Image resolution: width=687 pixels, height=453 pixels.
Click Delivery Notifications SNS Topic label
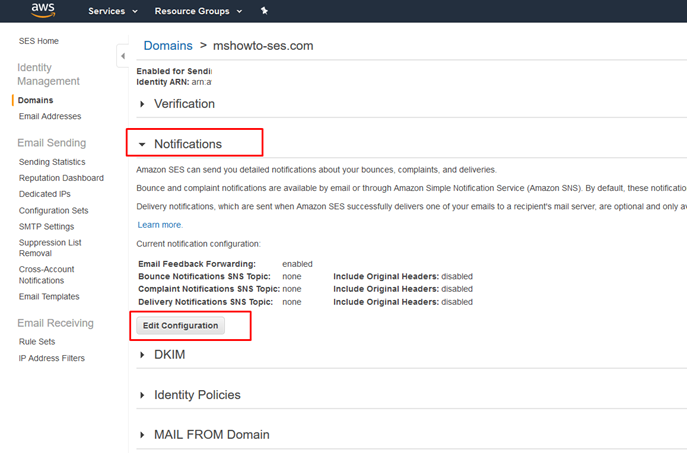(x=205, y=302)
